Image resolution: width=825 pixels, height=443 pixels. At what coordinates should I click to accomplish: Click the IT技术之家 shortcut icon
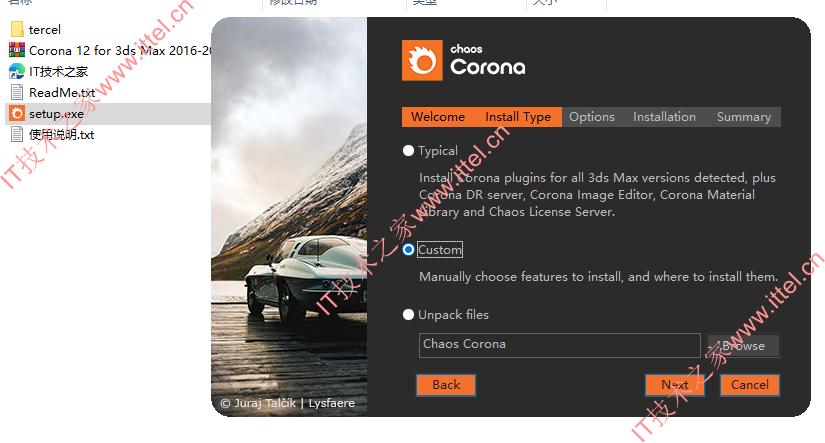click(17, 71)
